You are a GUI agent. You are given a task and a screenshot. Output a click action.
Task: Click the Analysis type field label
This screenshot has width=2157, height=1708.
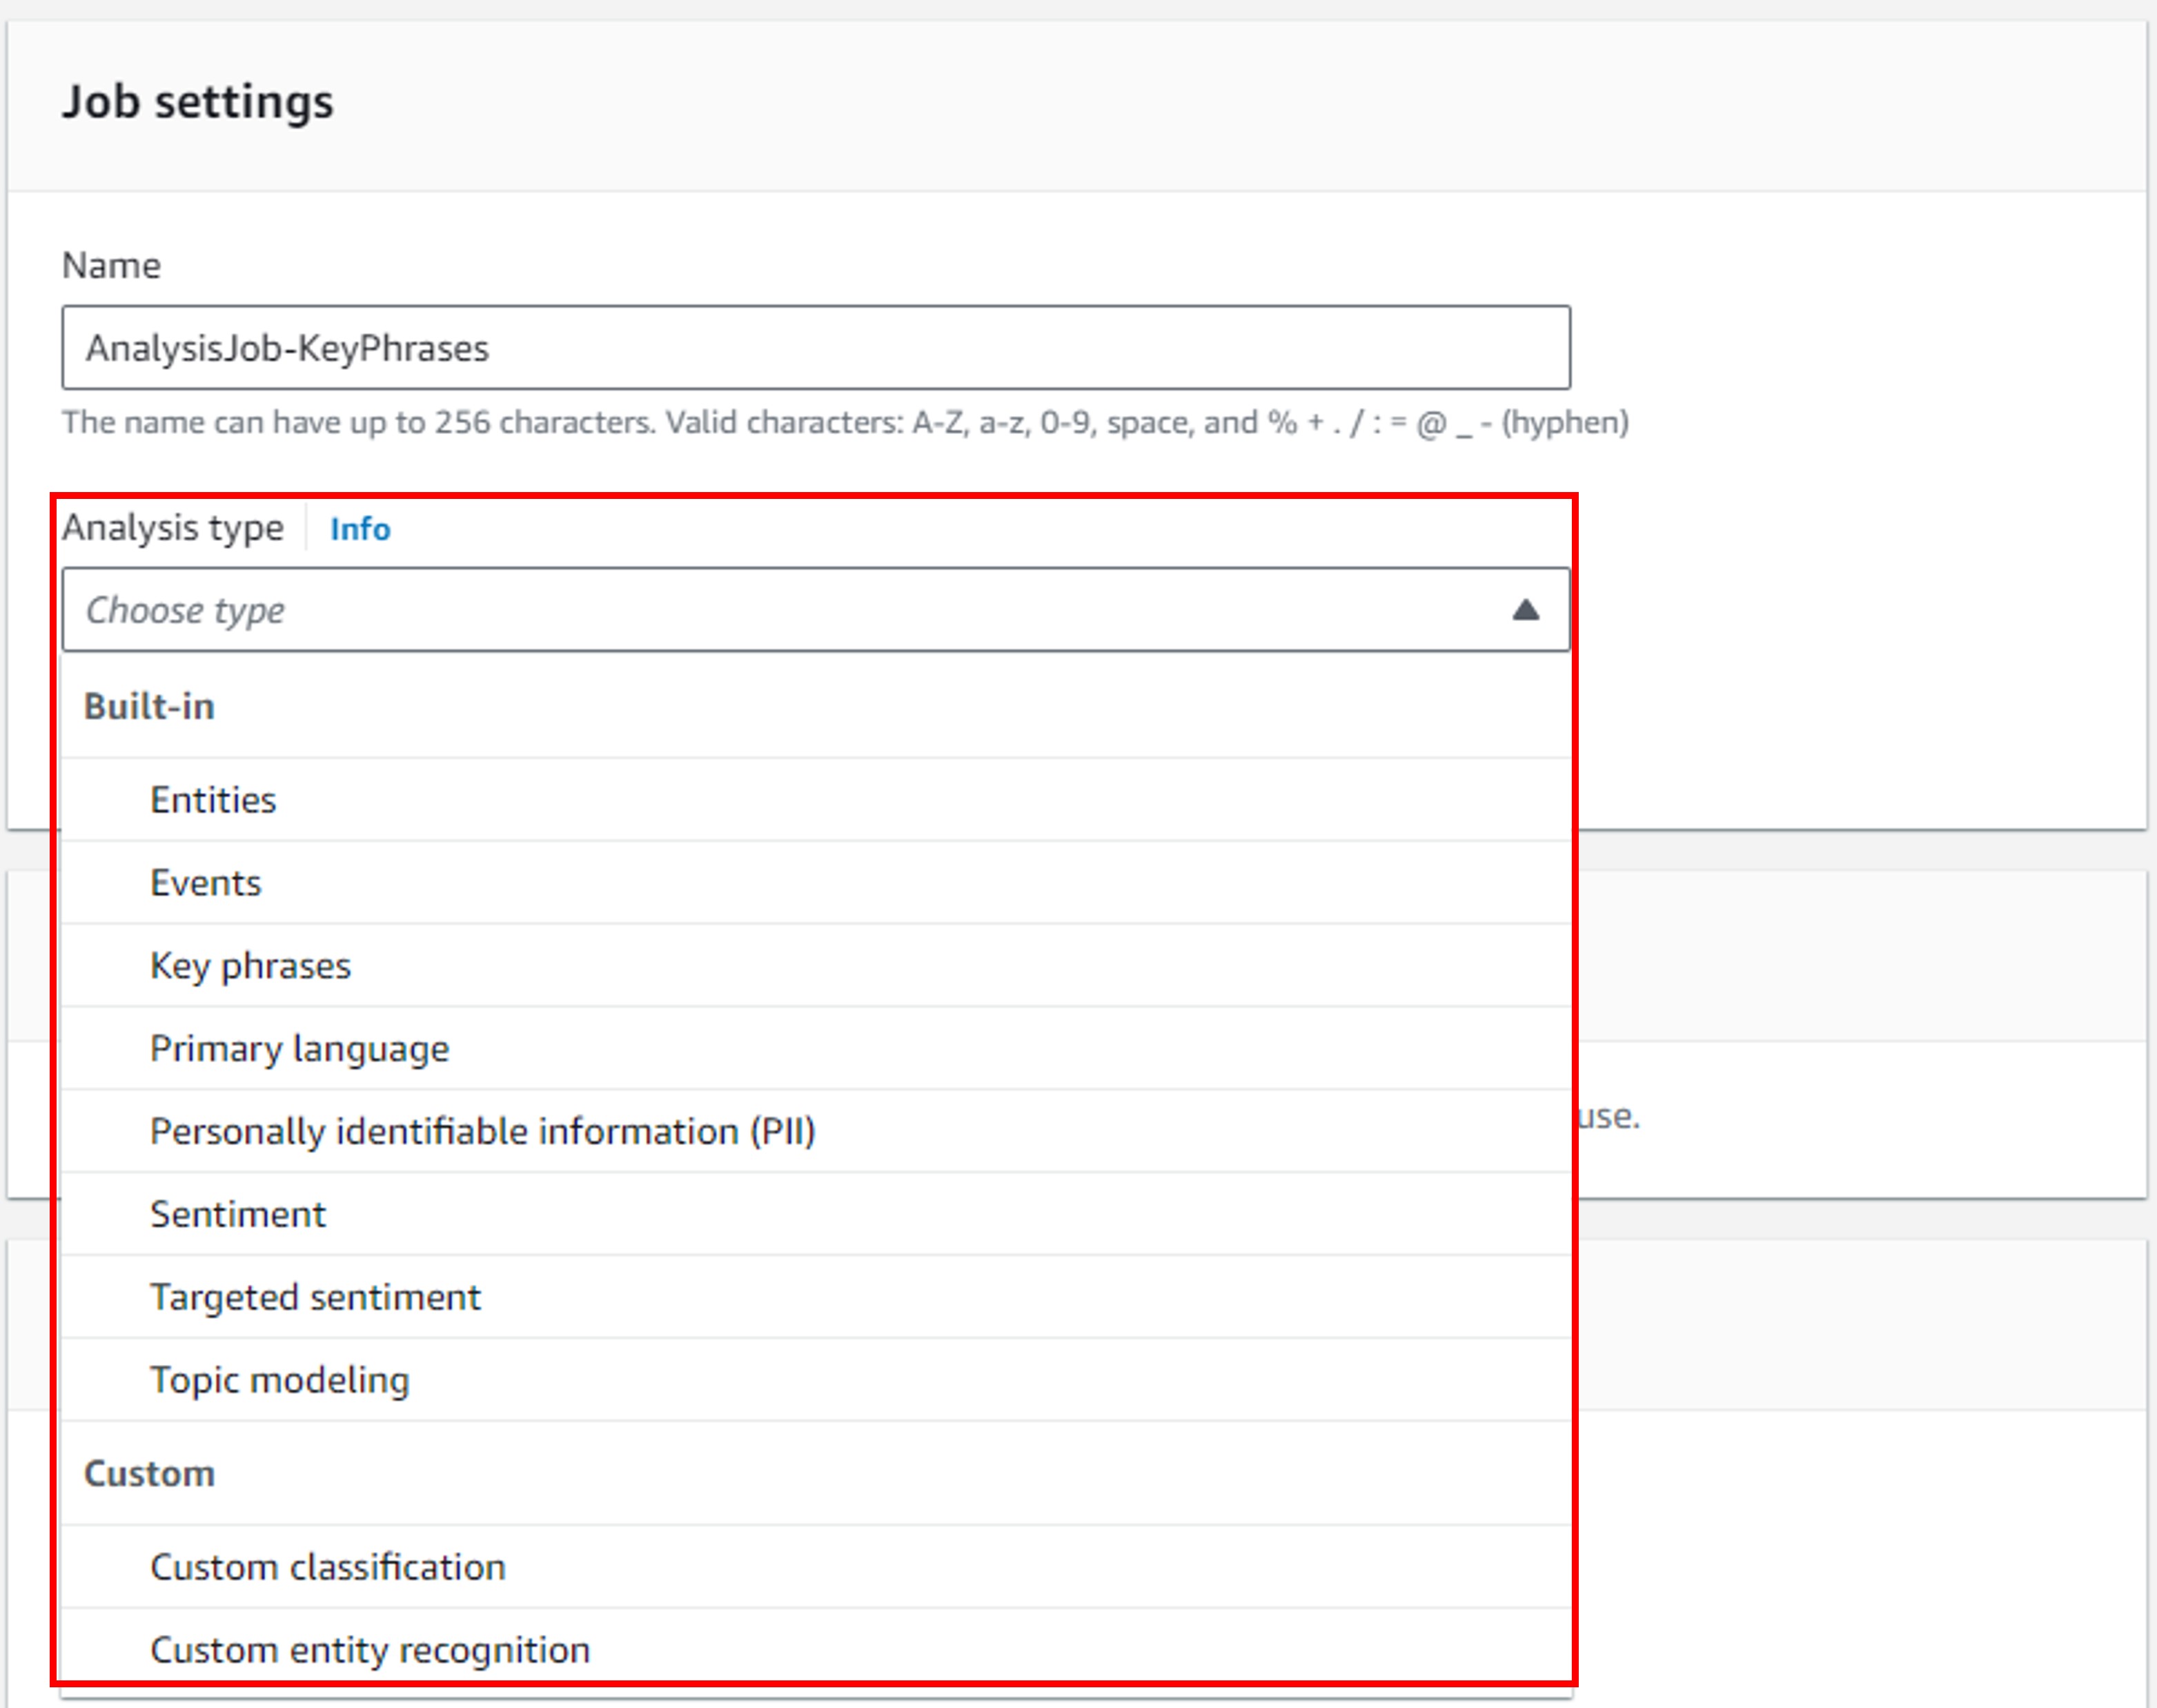173,527
